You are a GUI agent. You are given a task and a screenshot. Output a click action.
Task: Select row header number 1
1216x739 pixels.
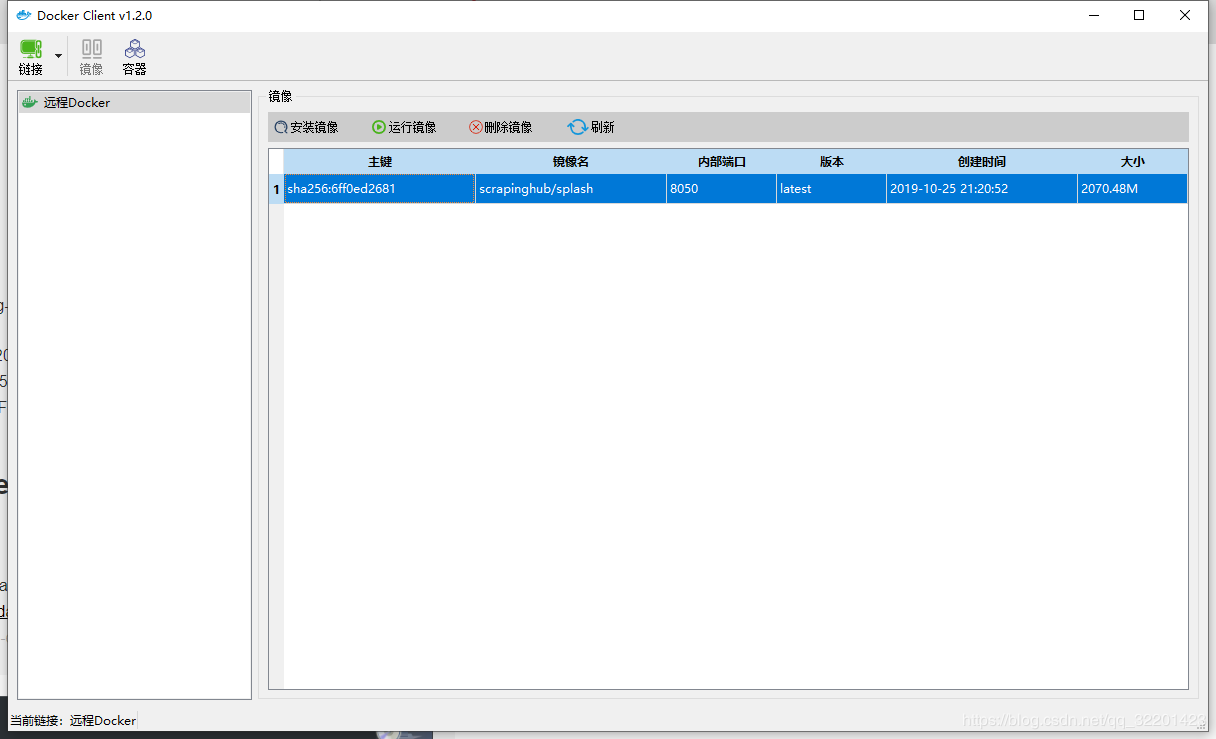point(276,188)
